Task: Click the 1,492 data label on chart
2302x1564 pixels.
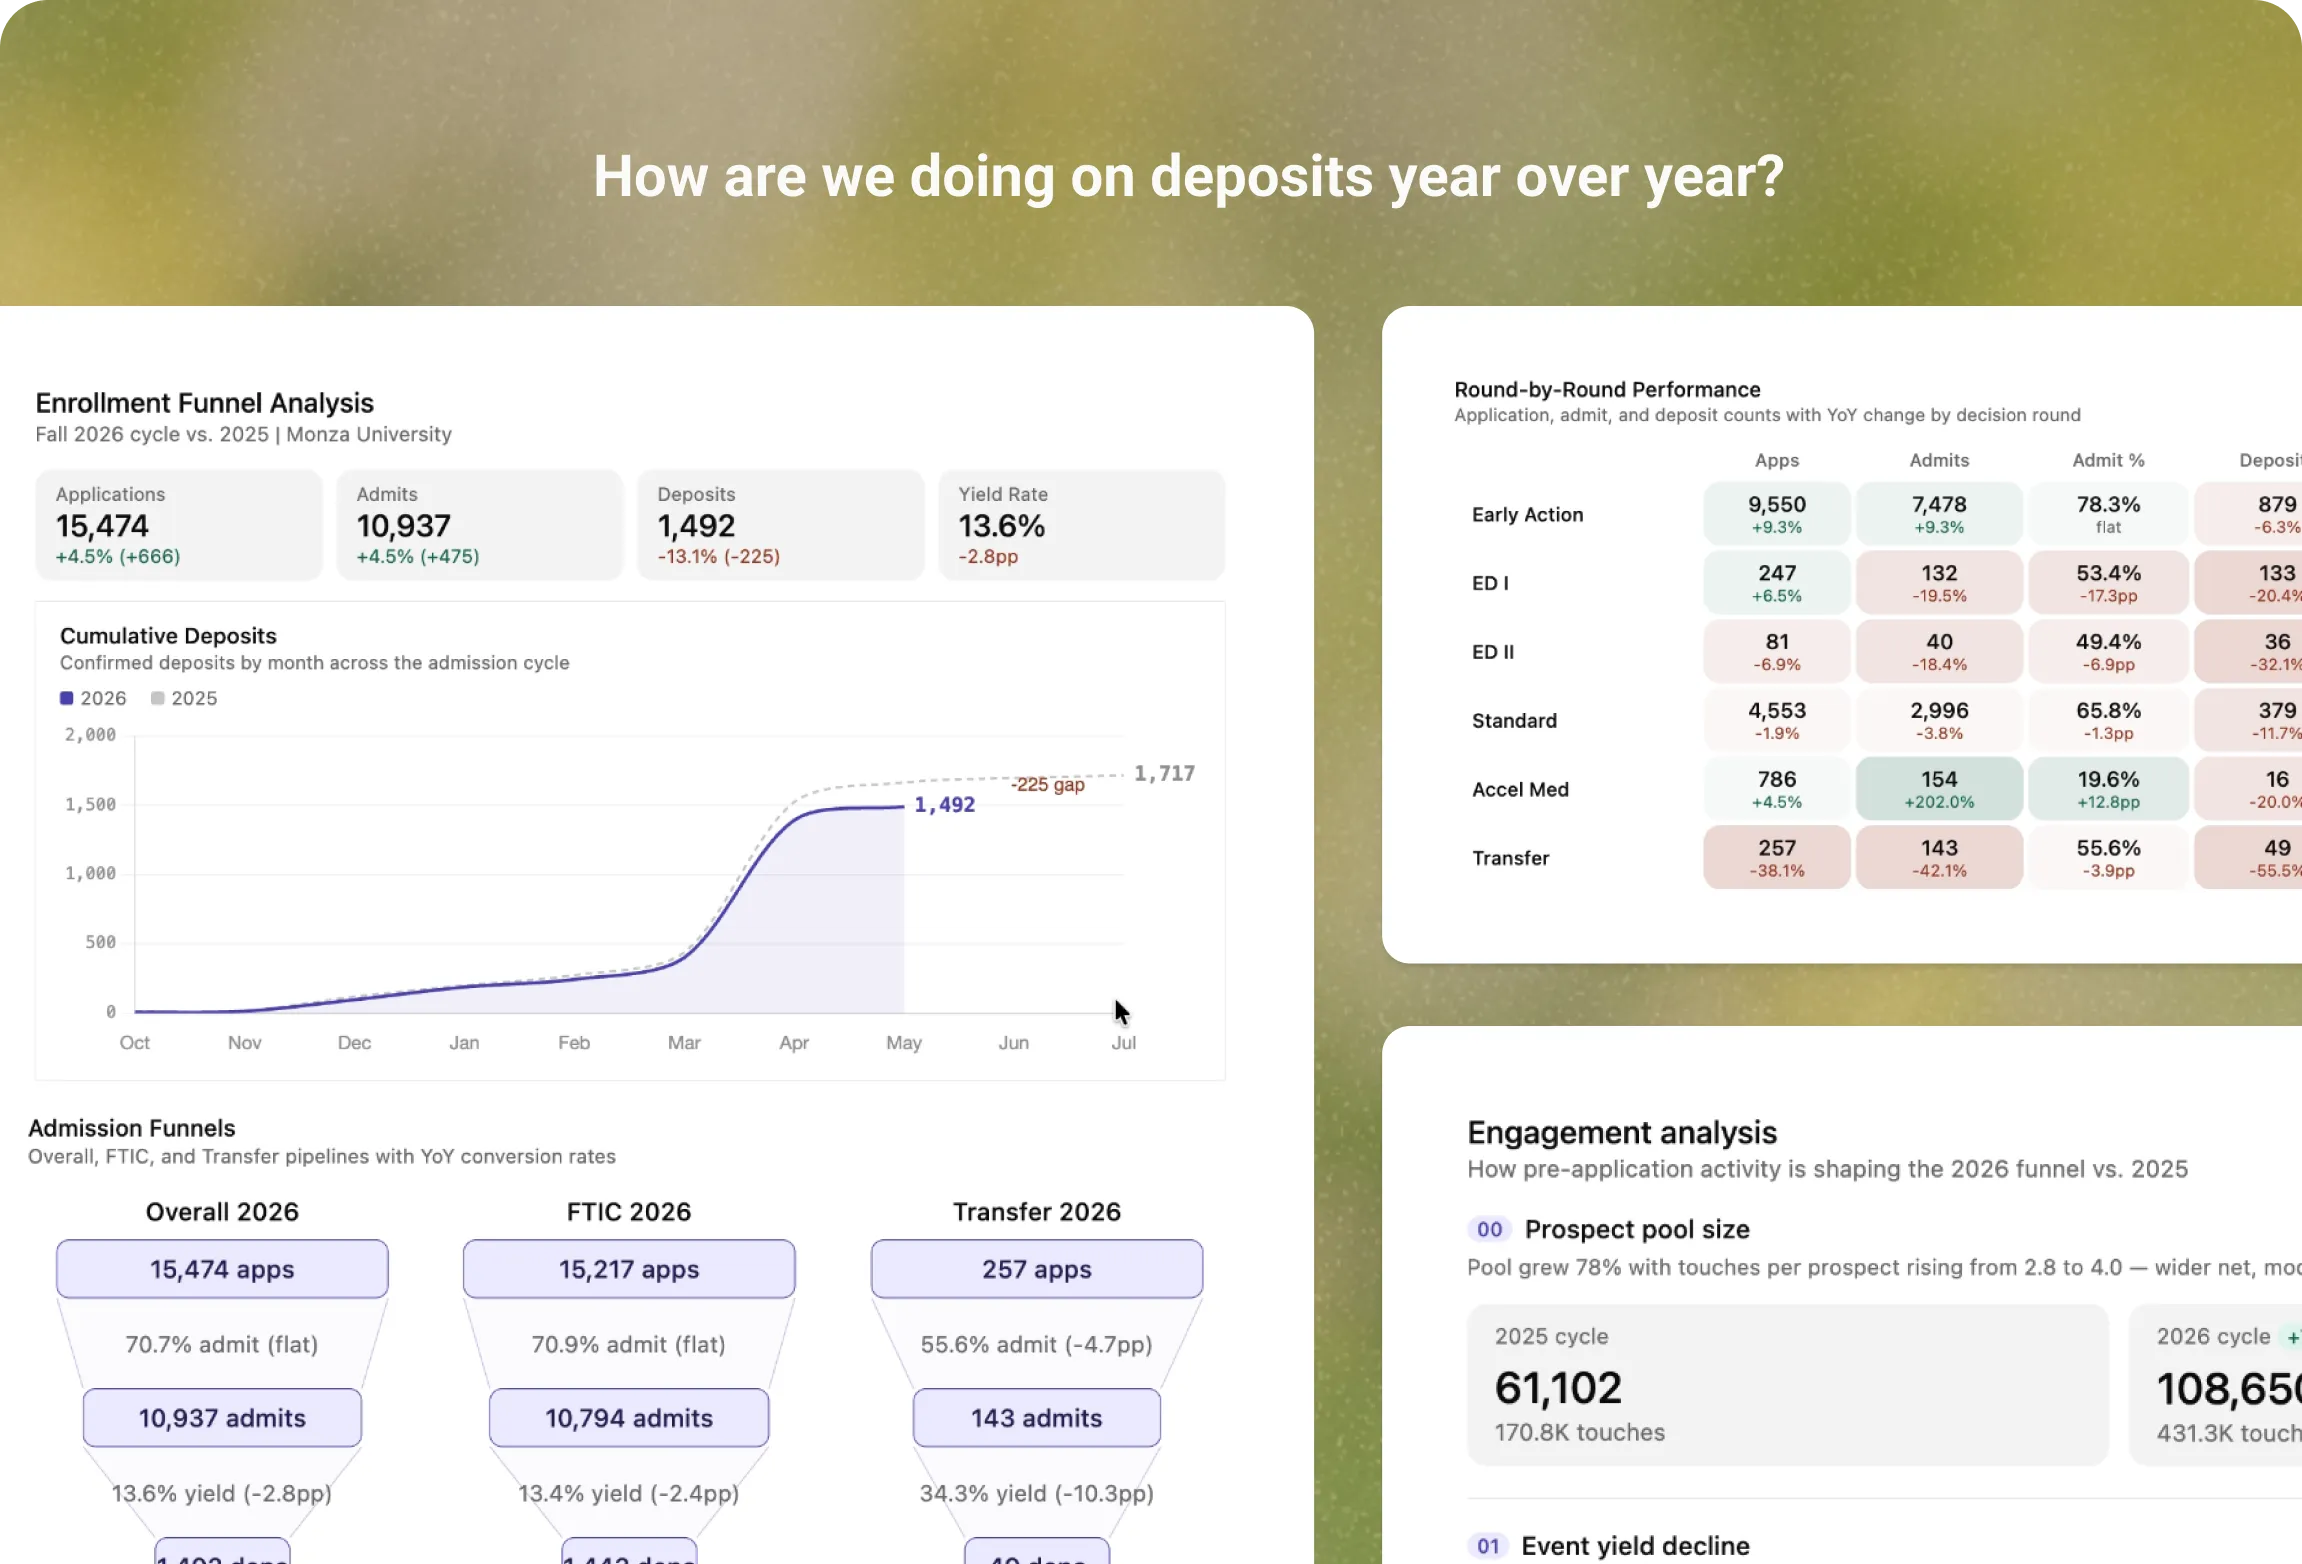Action: point(944,805)
